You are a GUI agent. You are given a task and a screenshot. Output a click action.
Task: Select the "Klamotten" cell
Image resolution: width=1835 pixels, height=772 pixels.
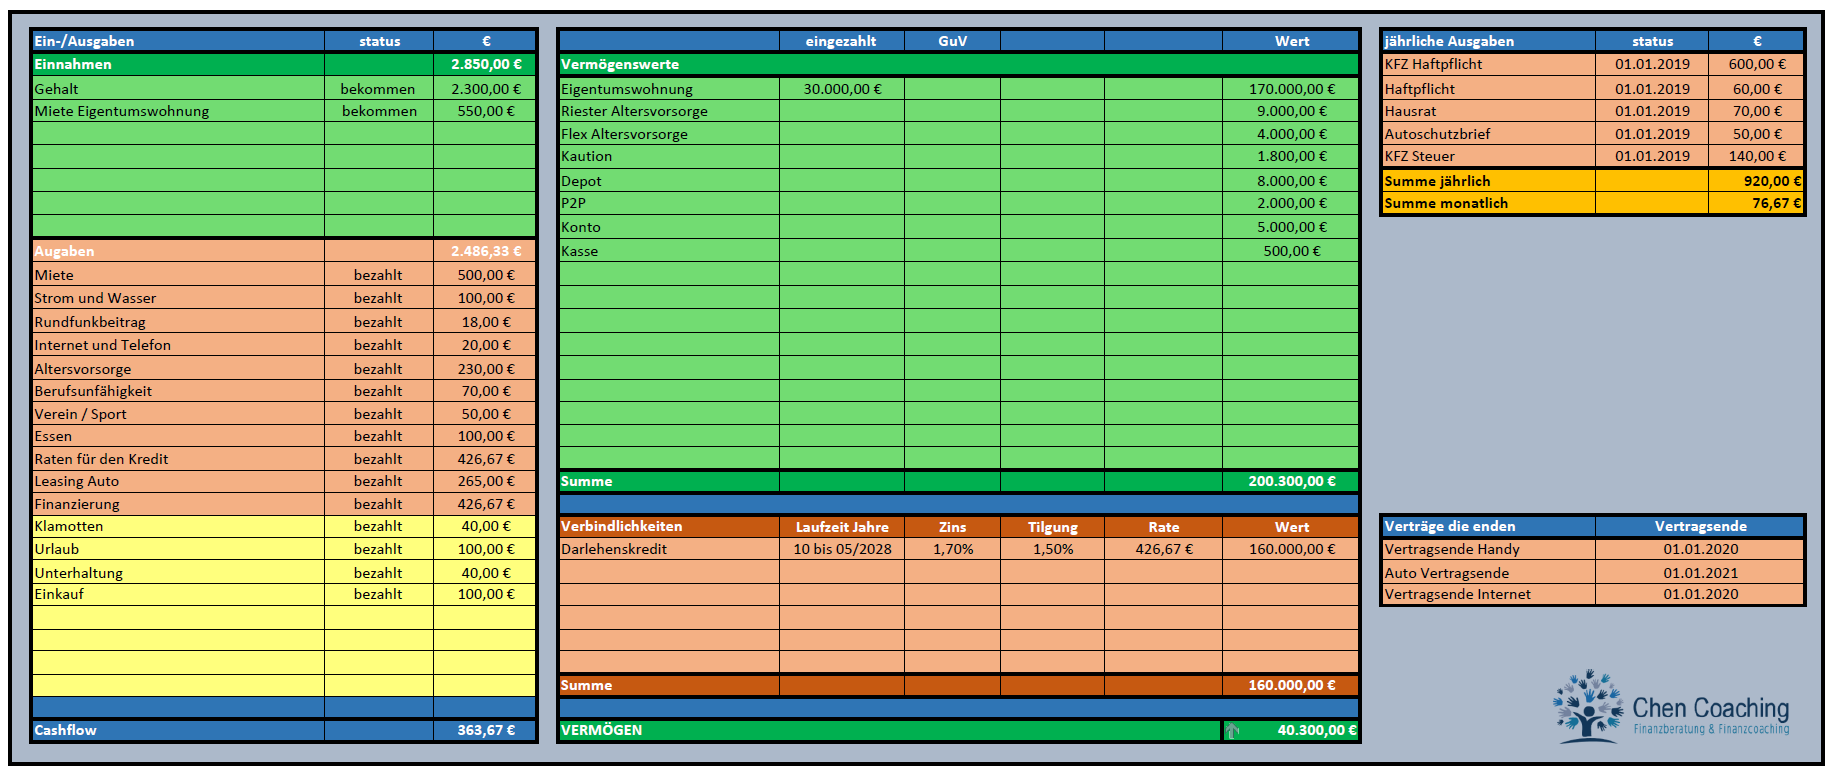(178, 526)
